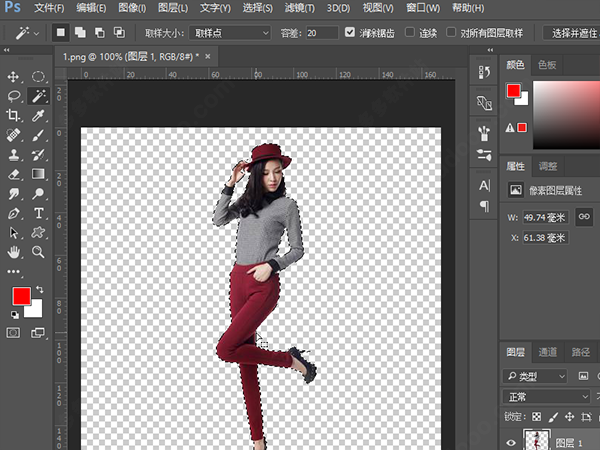Select the Magic Wand tool in toolbox
Screen dimensions: 600x450
click(x=38, y=96)
